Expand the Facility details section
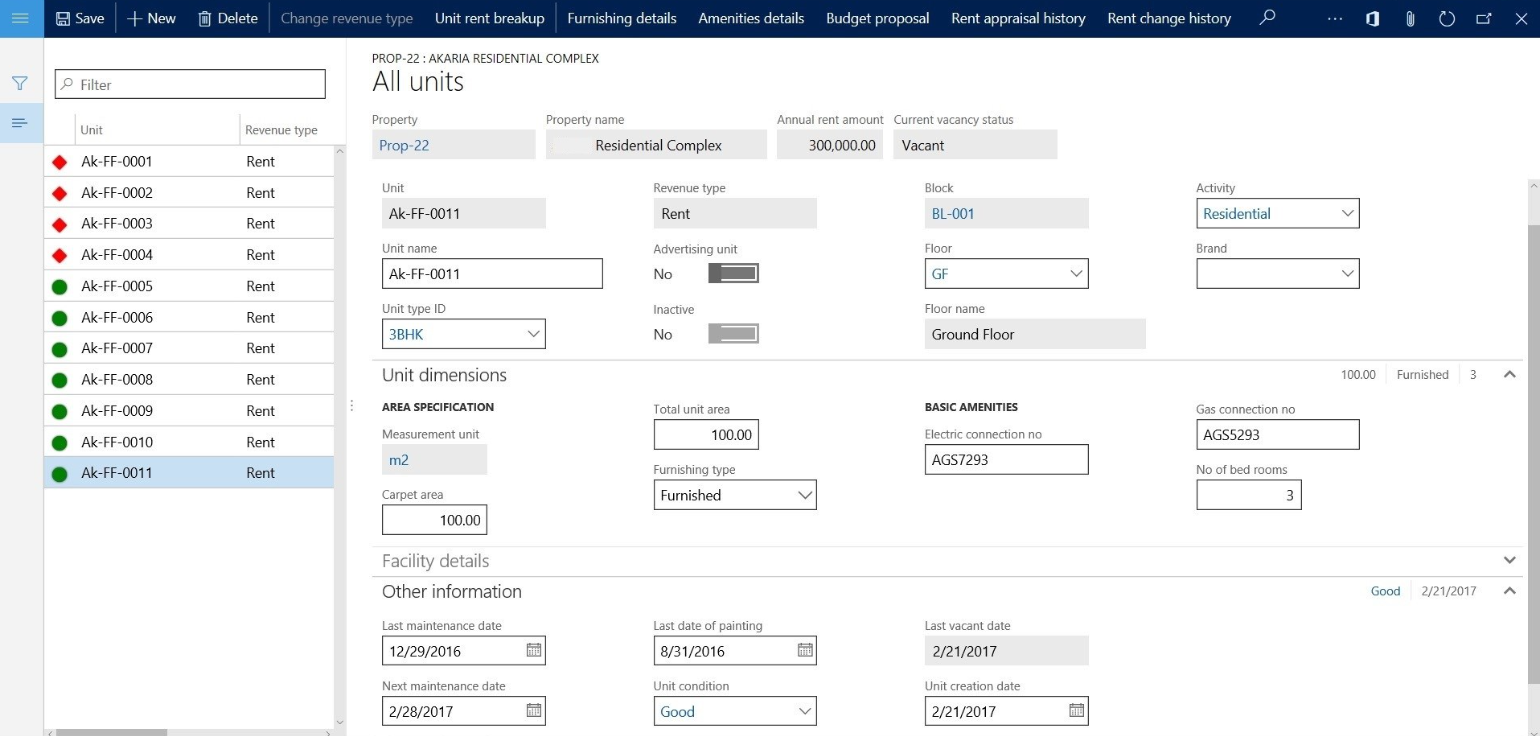 coord(1509,561)
